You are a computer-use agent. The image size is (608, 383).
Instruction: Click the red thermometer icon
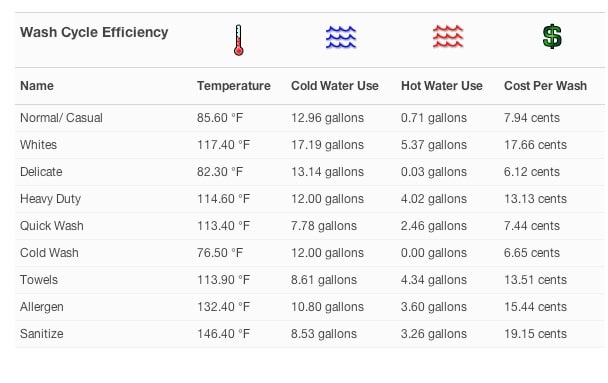(x=238, y=40)
